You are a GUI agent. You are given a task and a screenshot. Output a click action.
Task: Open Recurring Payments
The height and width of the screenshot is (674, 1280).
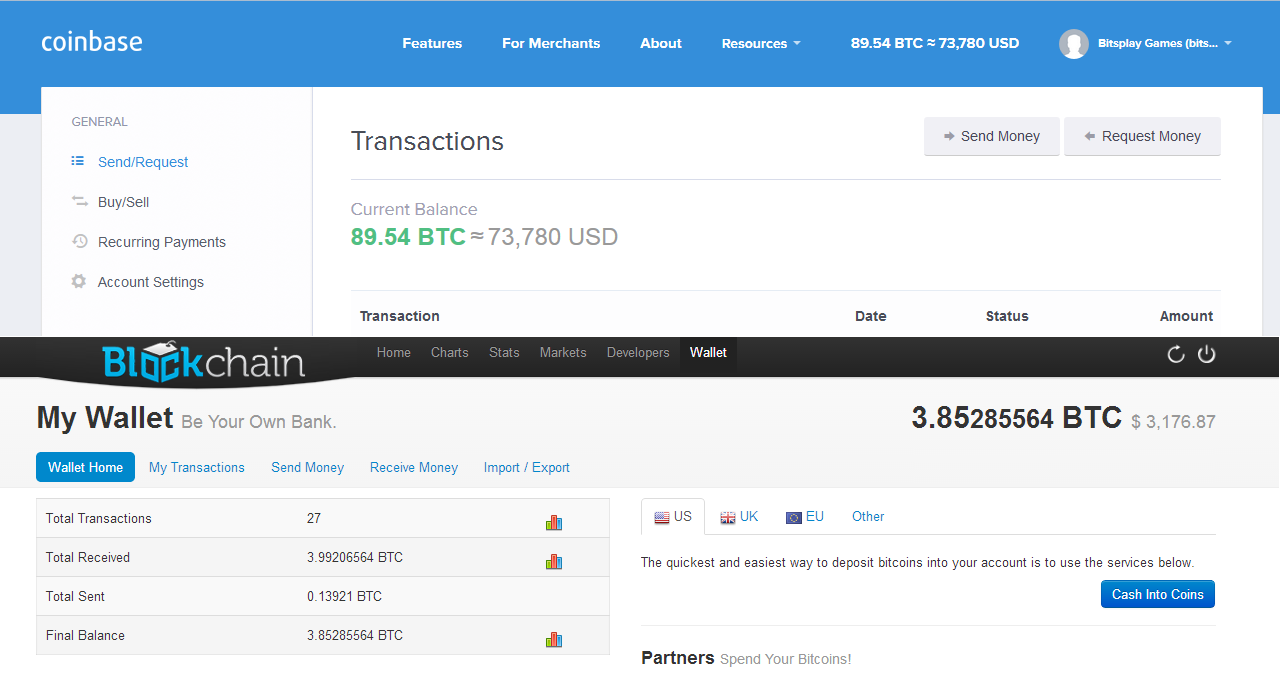162,242
